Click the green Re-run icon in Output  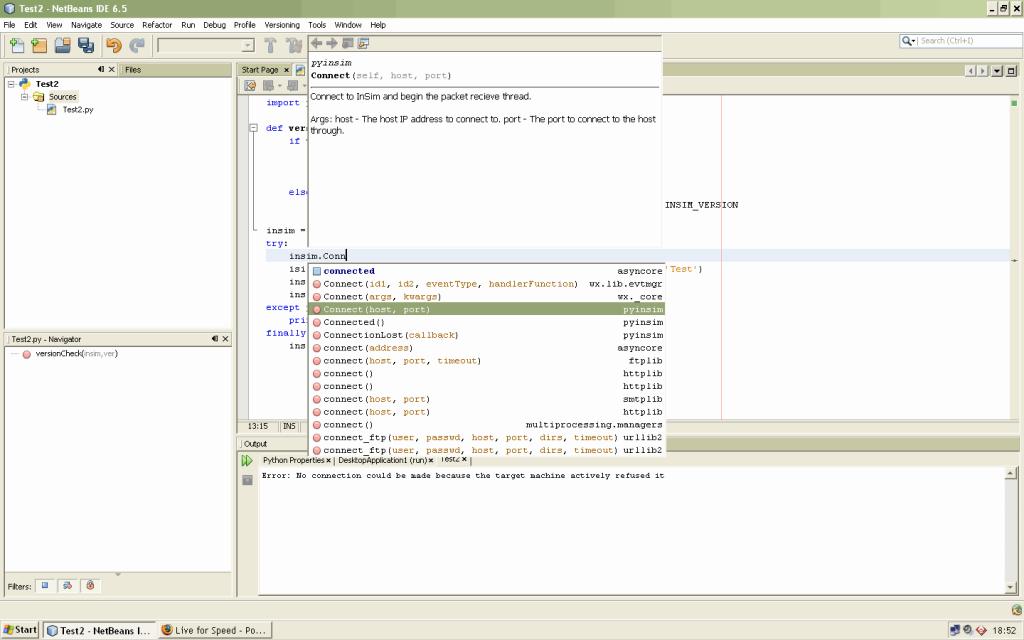pos(247,460)
